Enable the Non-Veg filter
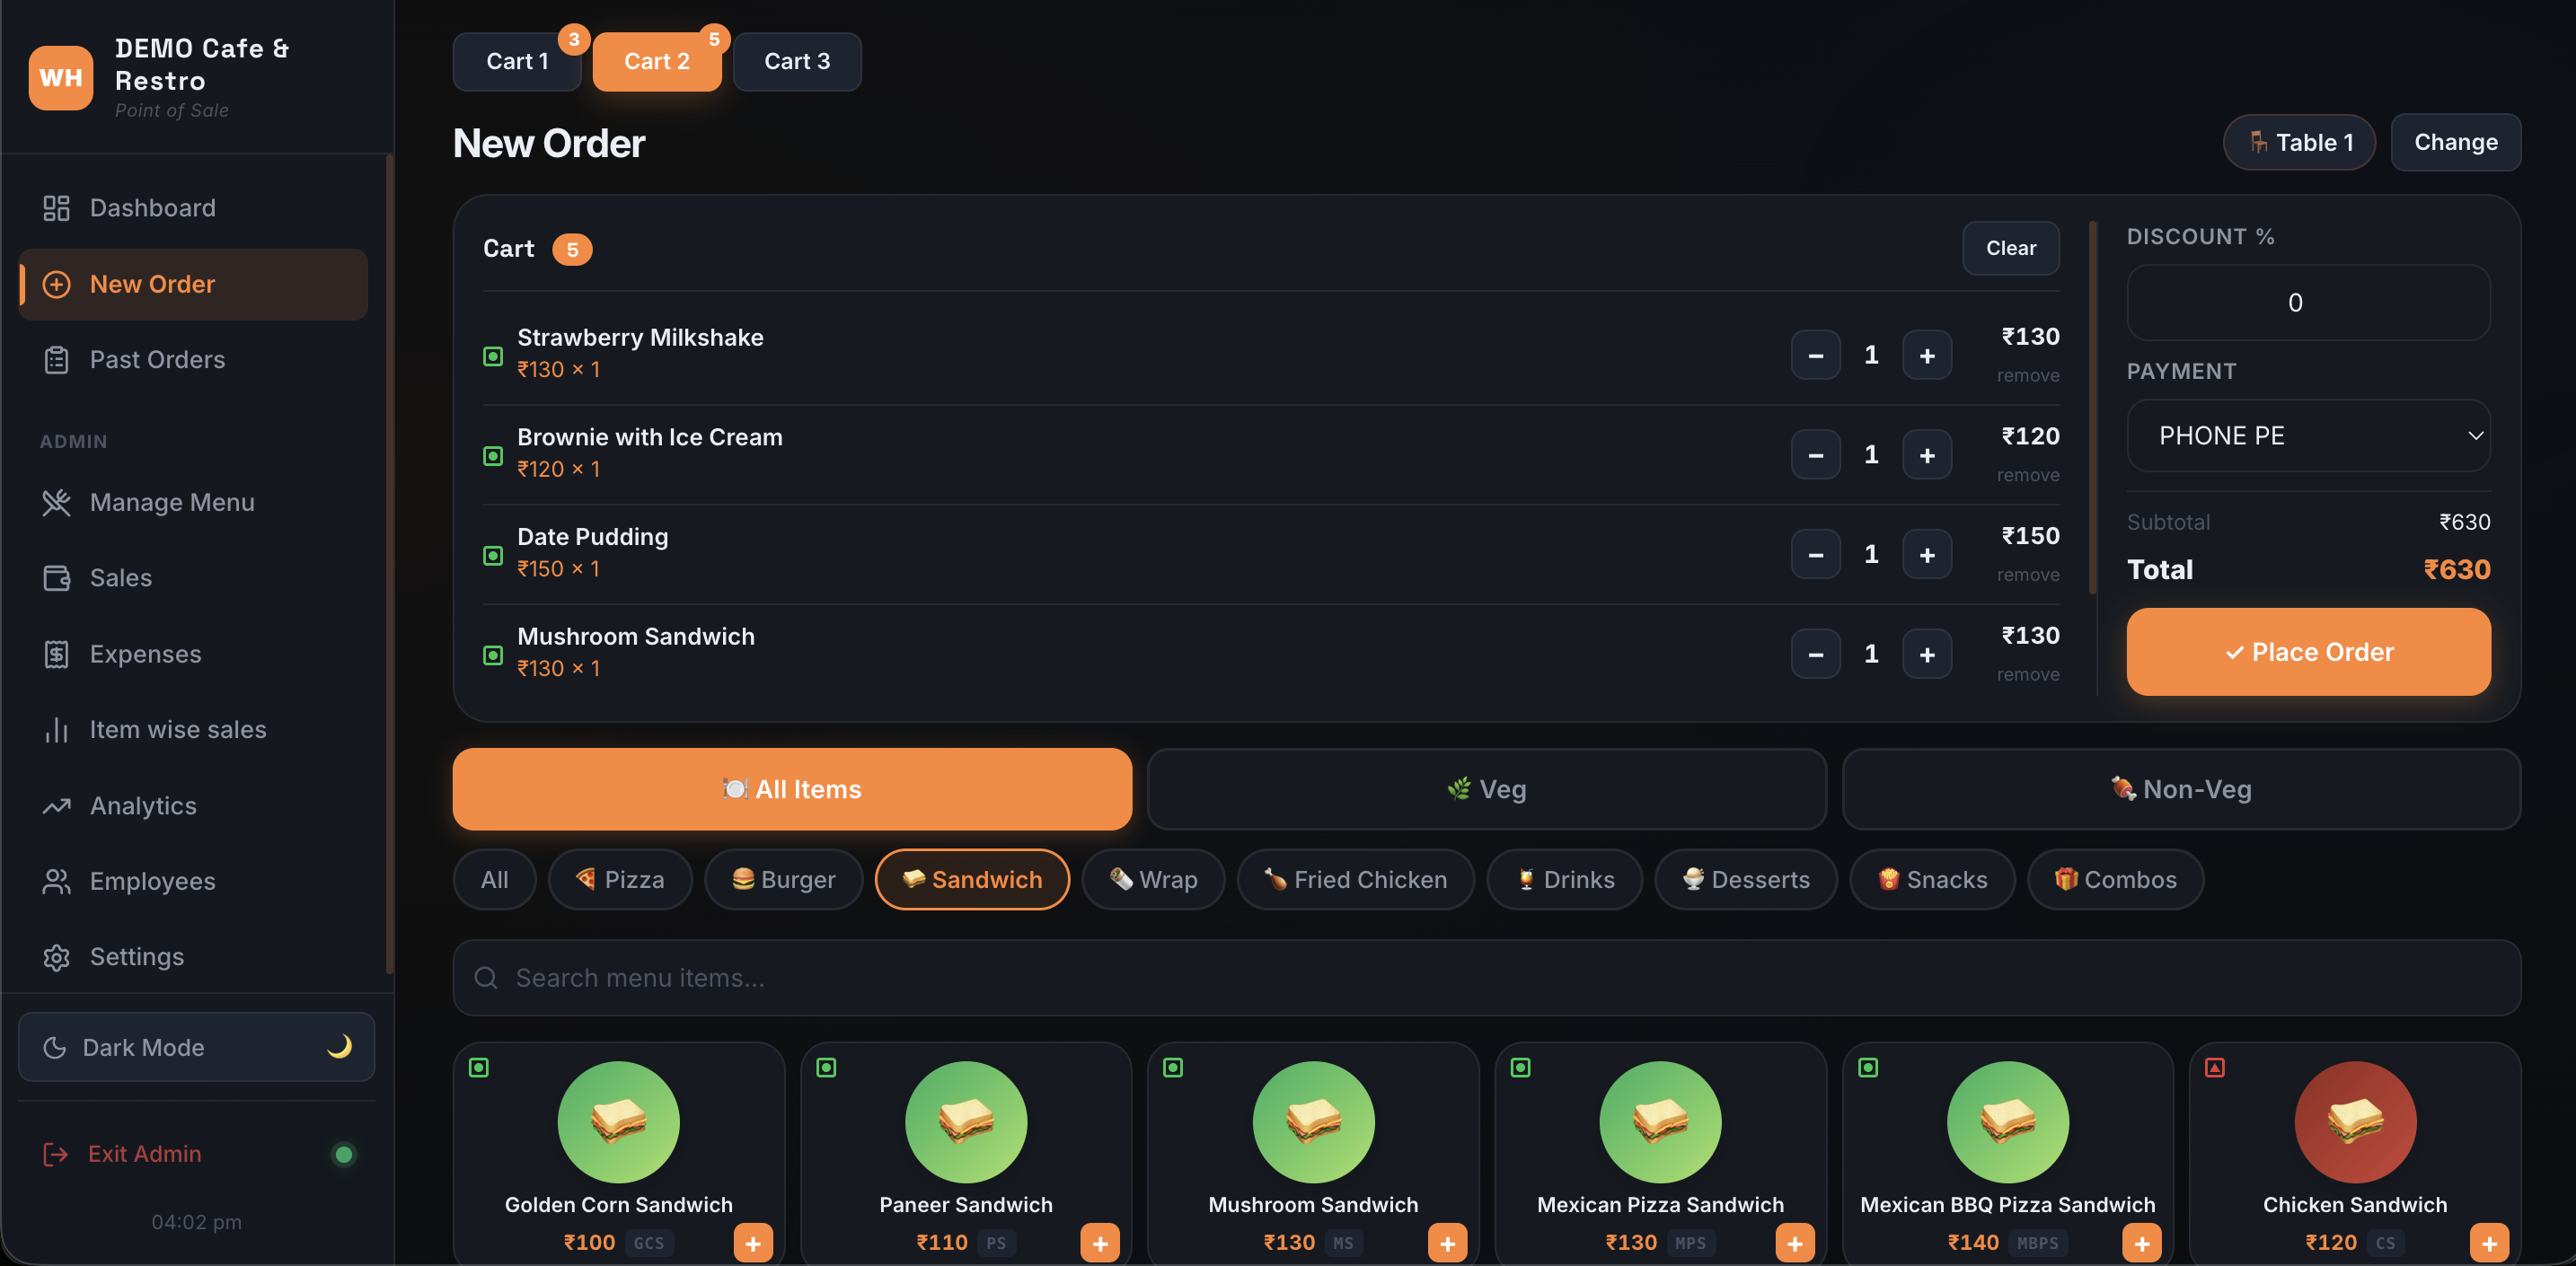2576x1266 pixels. coord(2180,789)
